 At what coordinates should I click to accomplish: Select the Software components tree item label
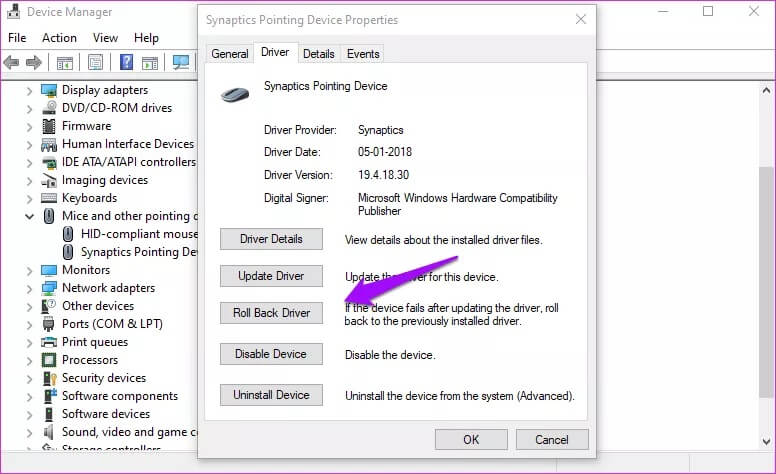pyautogui.click(x=120, y=396)
